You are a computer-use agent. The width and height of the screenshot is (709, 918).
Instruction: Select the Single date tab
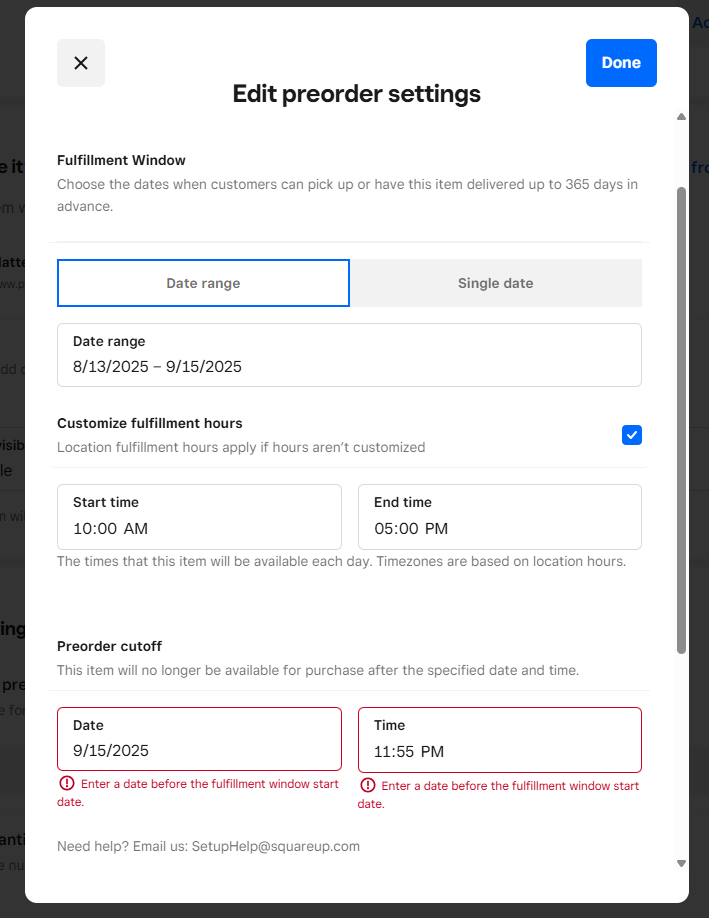click(495, 283)
